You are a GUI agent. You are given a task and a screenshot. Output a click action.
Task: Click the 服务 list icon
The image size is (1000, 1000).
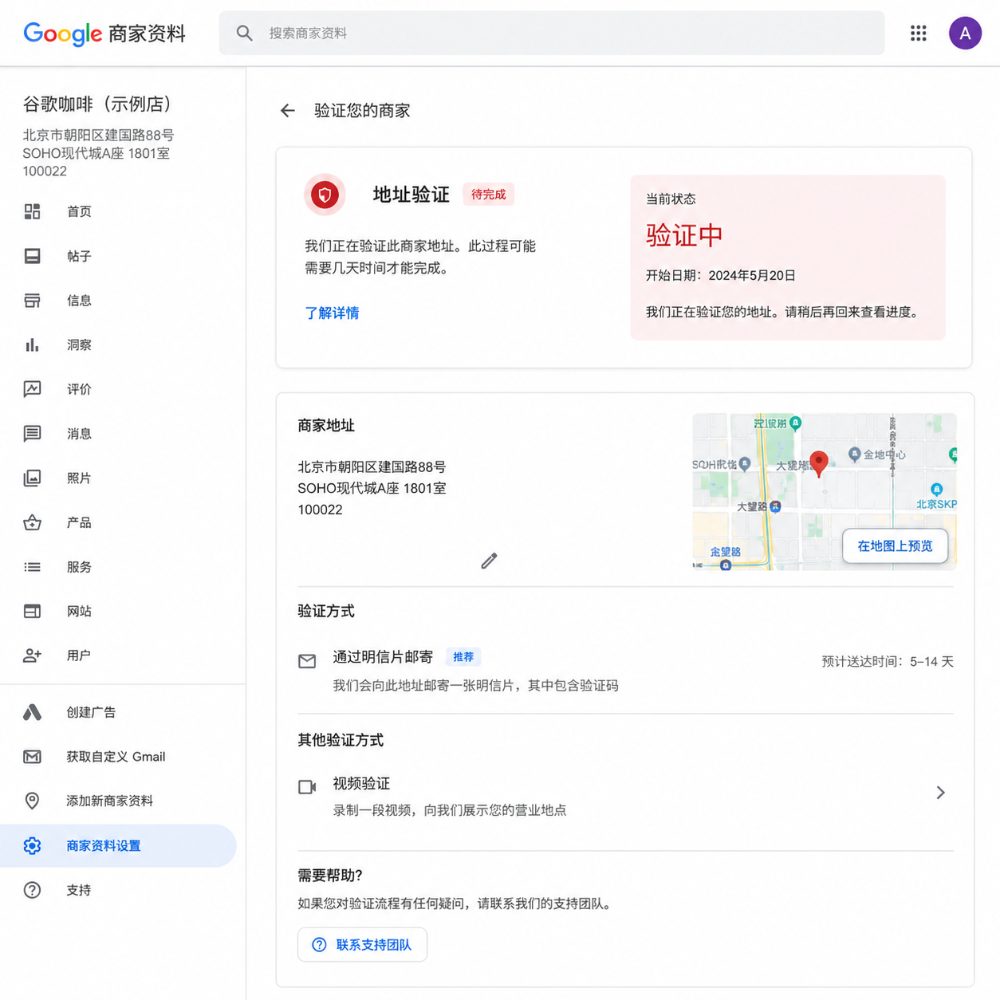pos(32,567)
